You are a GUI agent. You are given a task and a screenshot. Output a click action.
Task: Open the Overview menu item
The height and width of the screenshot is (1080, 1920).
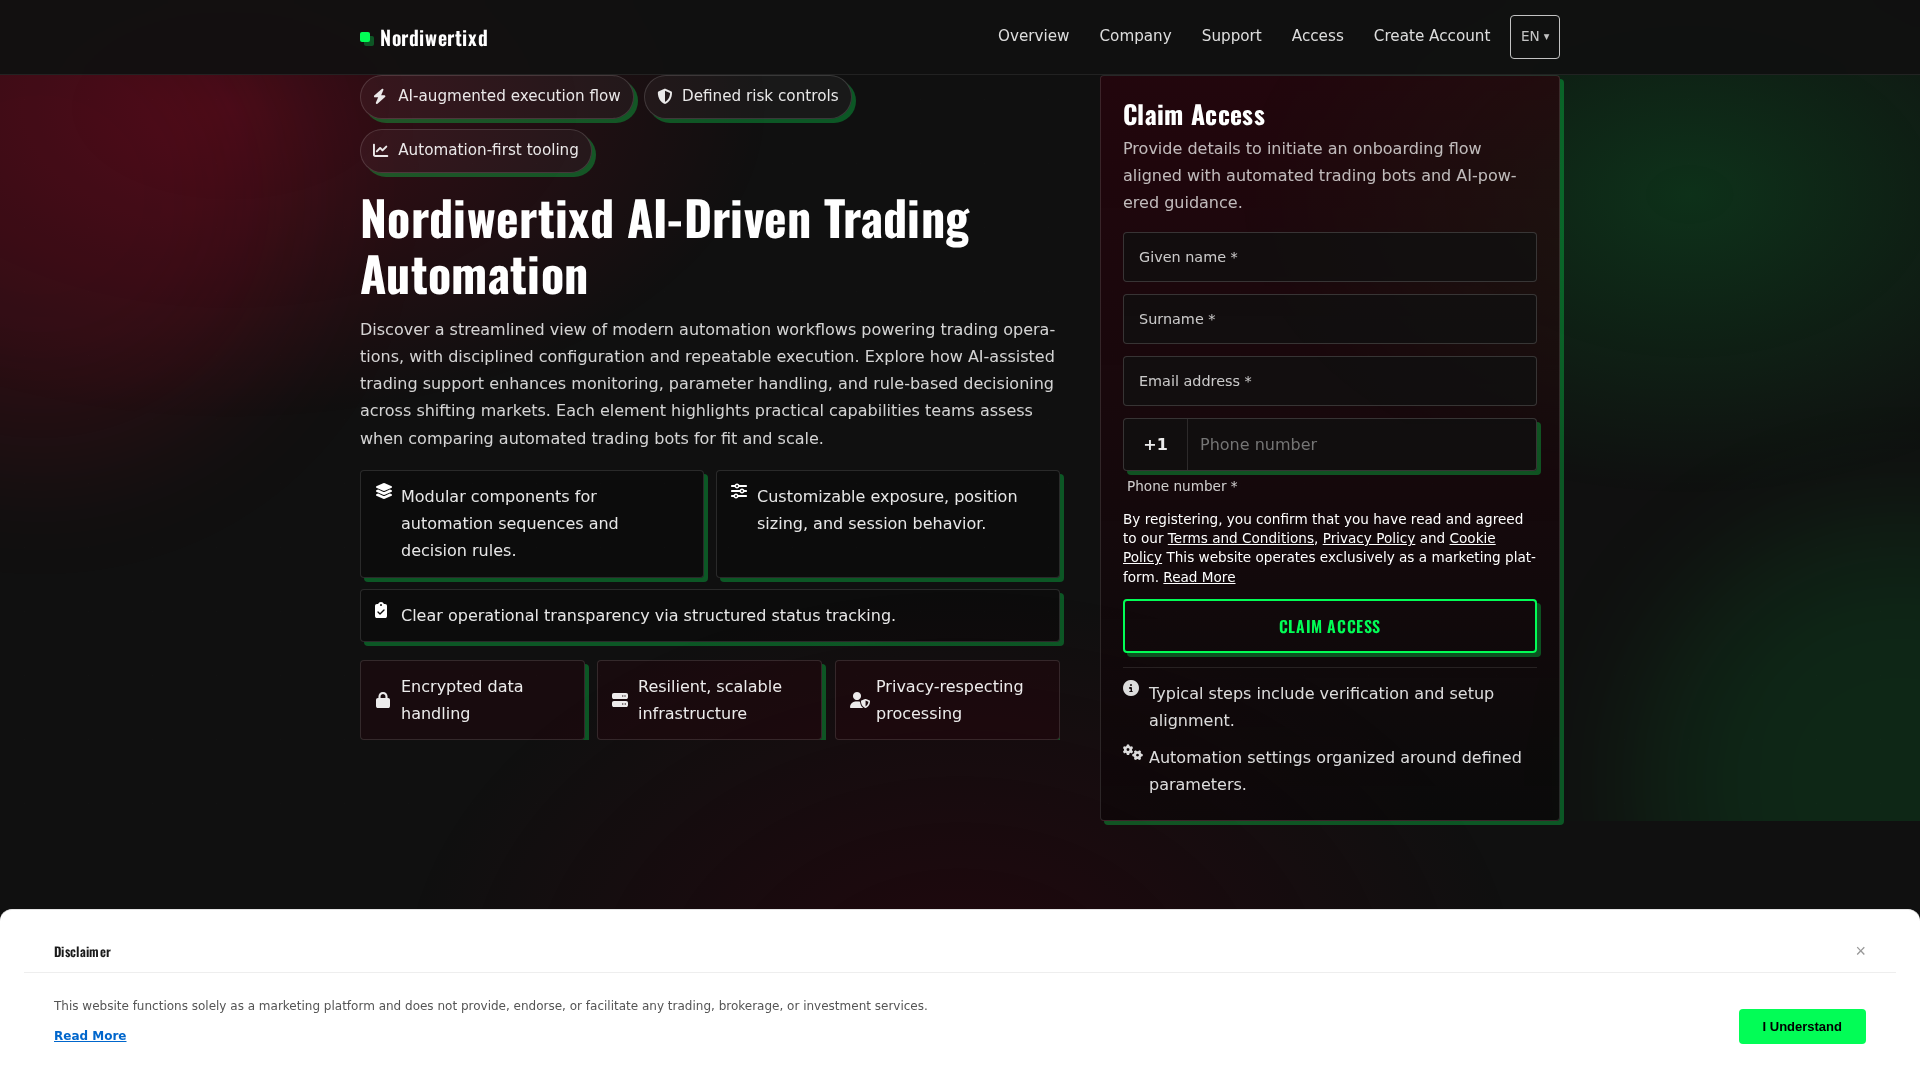(1033, 36)
